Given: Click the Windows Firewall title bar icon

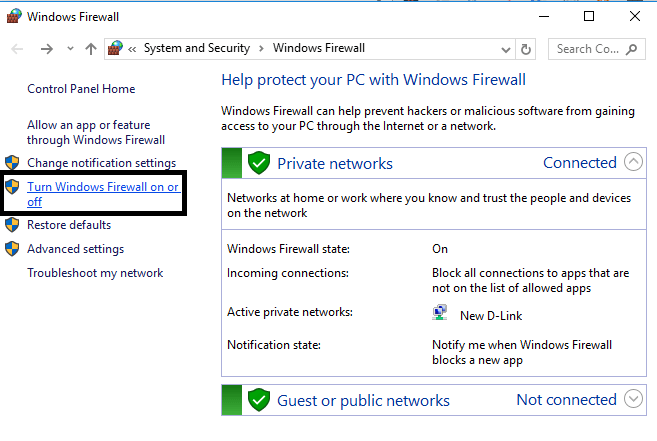Looking at the screenshot, I should tap(13, 16).
